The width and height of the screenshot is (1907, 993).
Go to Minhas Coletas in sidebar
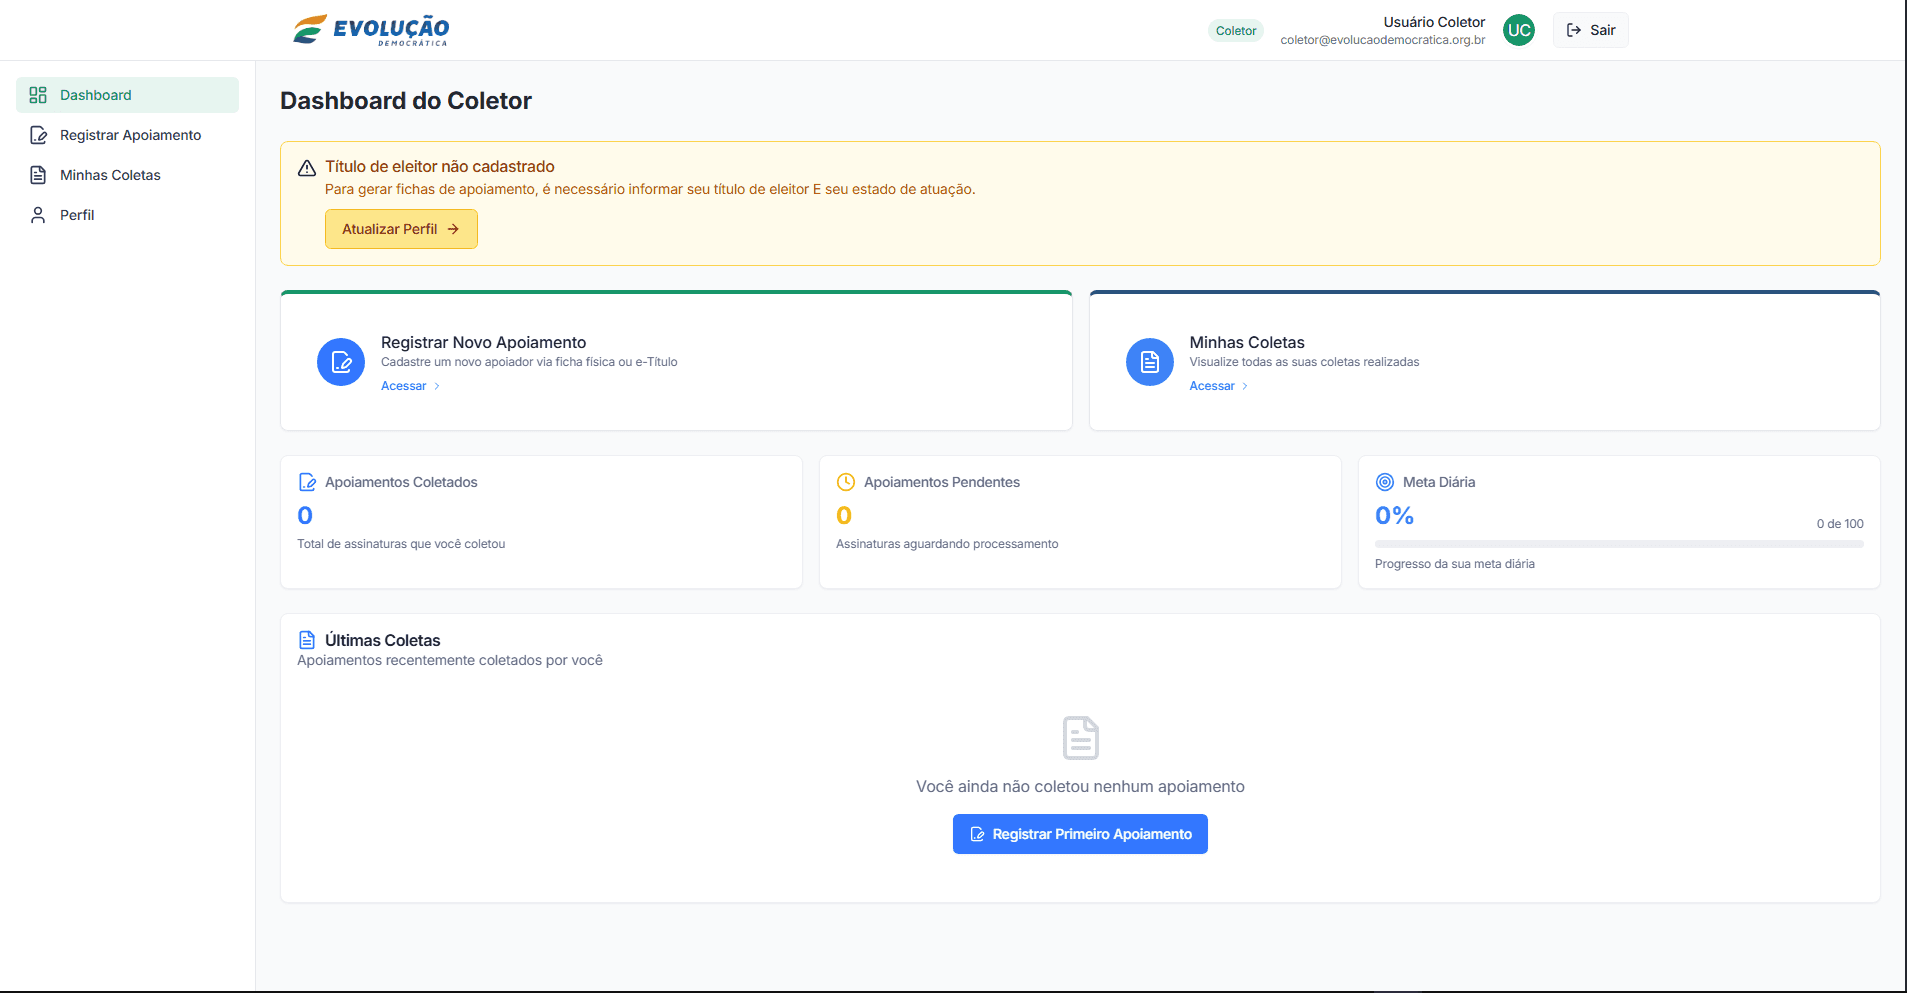[x=110, y=175]
